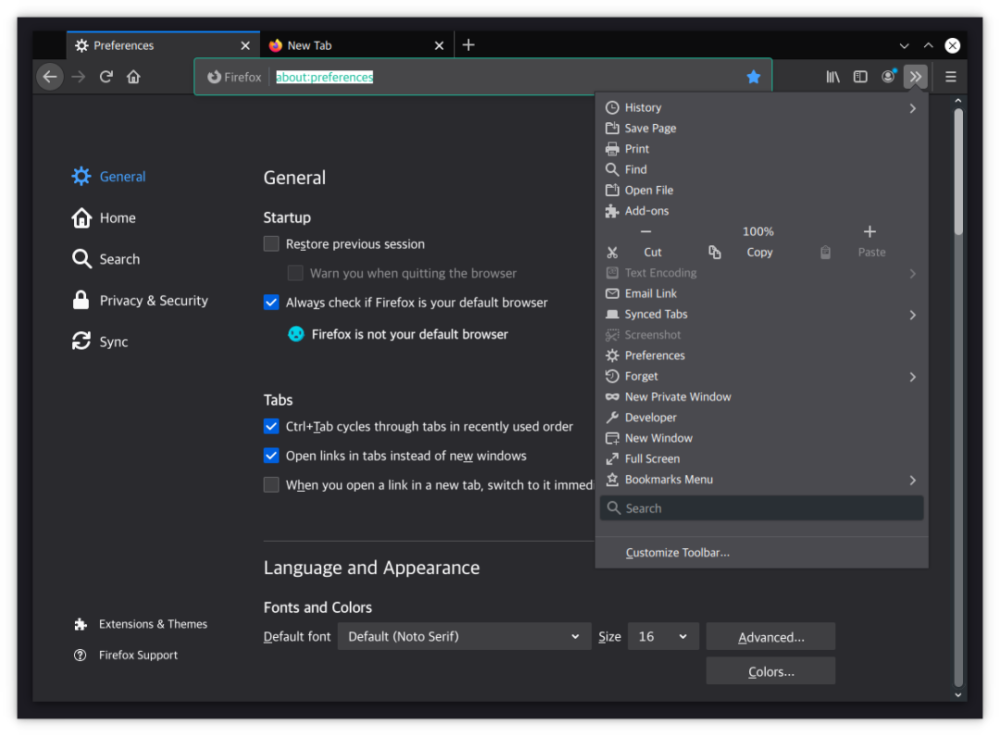Toggle Ctrl+Tab cycles through tabs checkbox
This screenshot has width=1000, height=736.
coord(271,426)
